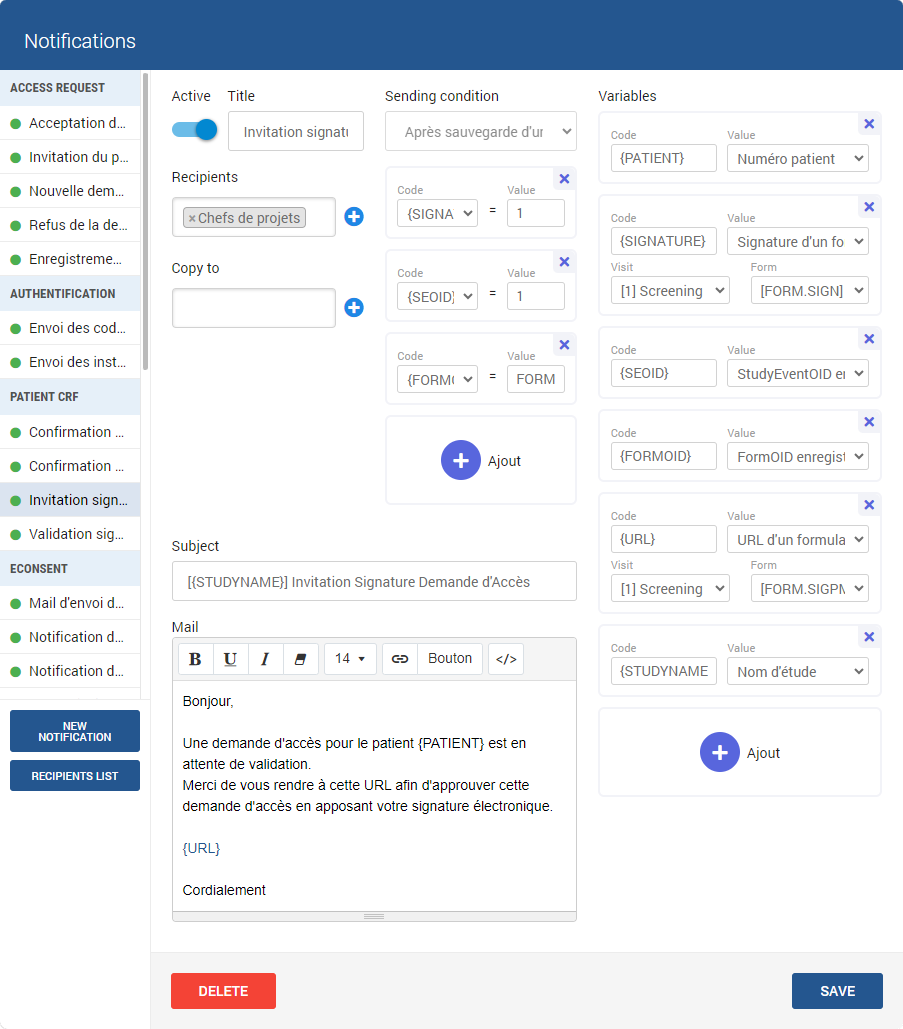Open the font size 14 dropdown

click(x=350, y=659)
